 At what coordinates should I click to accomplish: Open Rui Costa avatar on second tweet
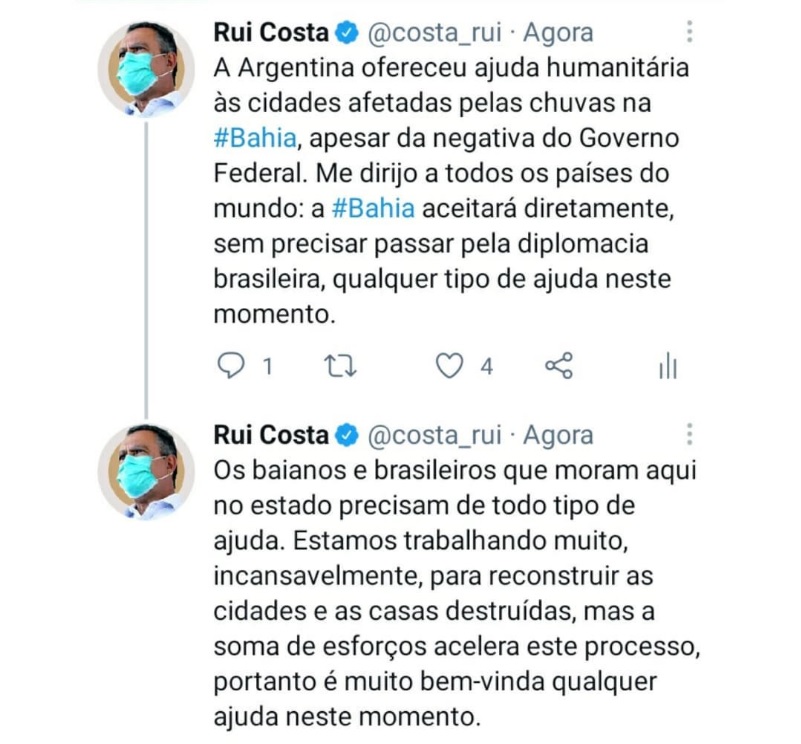(x=146, y=472)
